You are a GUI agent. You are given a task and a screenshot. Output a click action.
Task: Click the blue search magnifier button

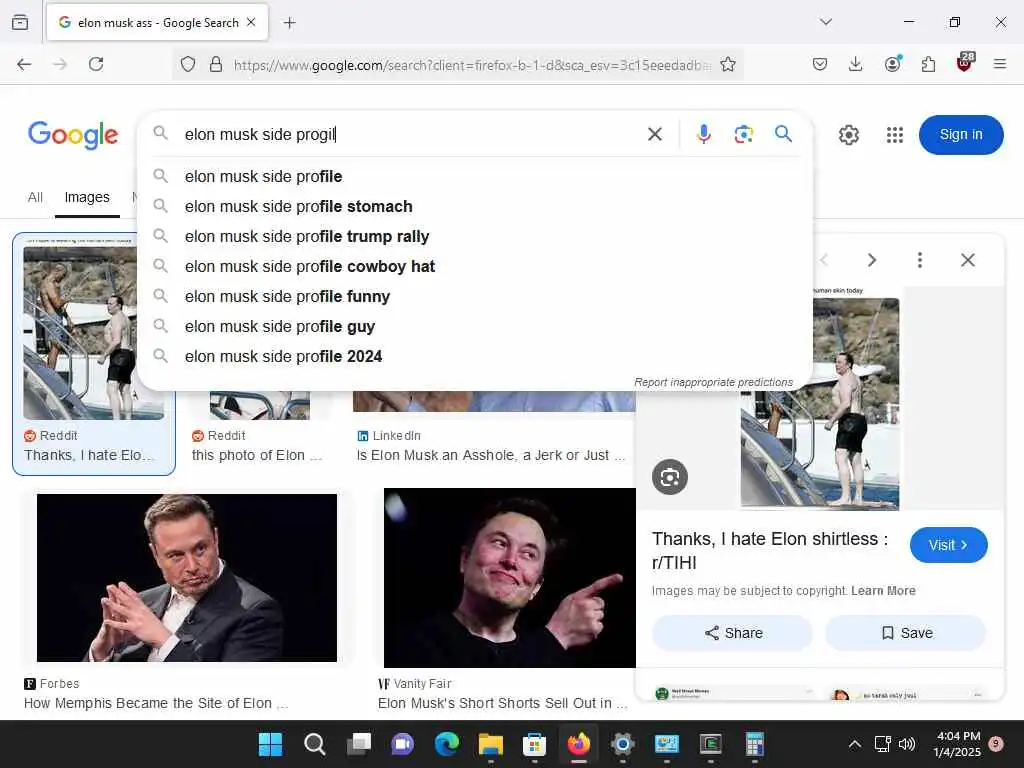(x=783, y=134)
